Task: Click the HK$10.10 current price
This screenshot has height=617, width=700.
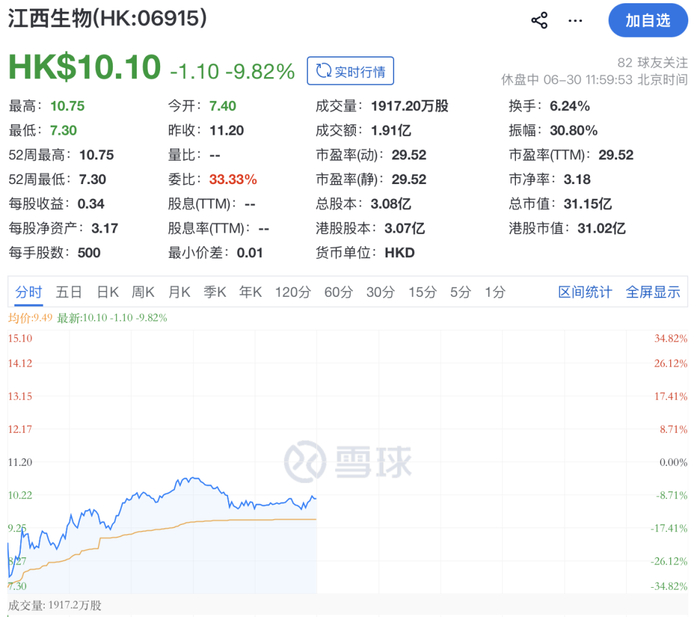Action: 84,67
